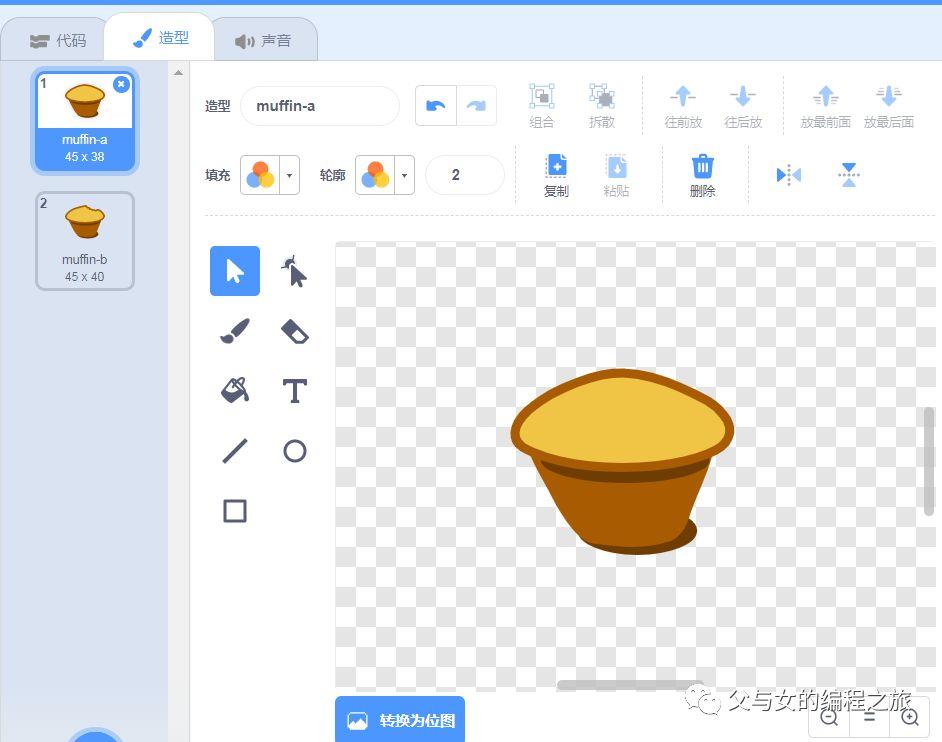Zoom out of the canvas
Viewport: 942px width, 742px height.
[x=830, y=717]
